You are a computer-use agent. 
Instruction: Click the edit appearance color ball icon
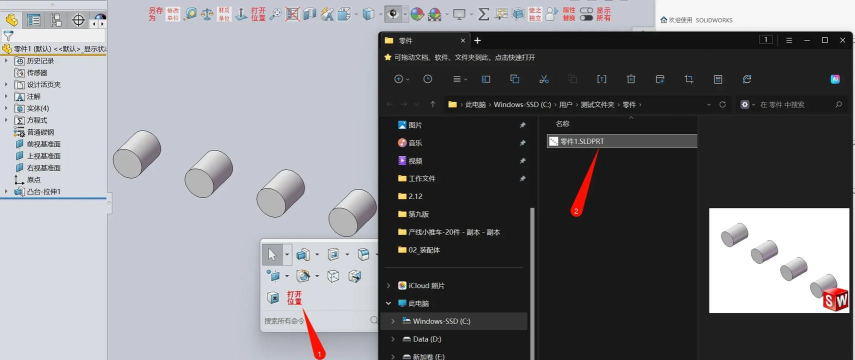coord(417,14)
